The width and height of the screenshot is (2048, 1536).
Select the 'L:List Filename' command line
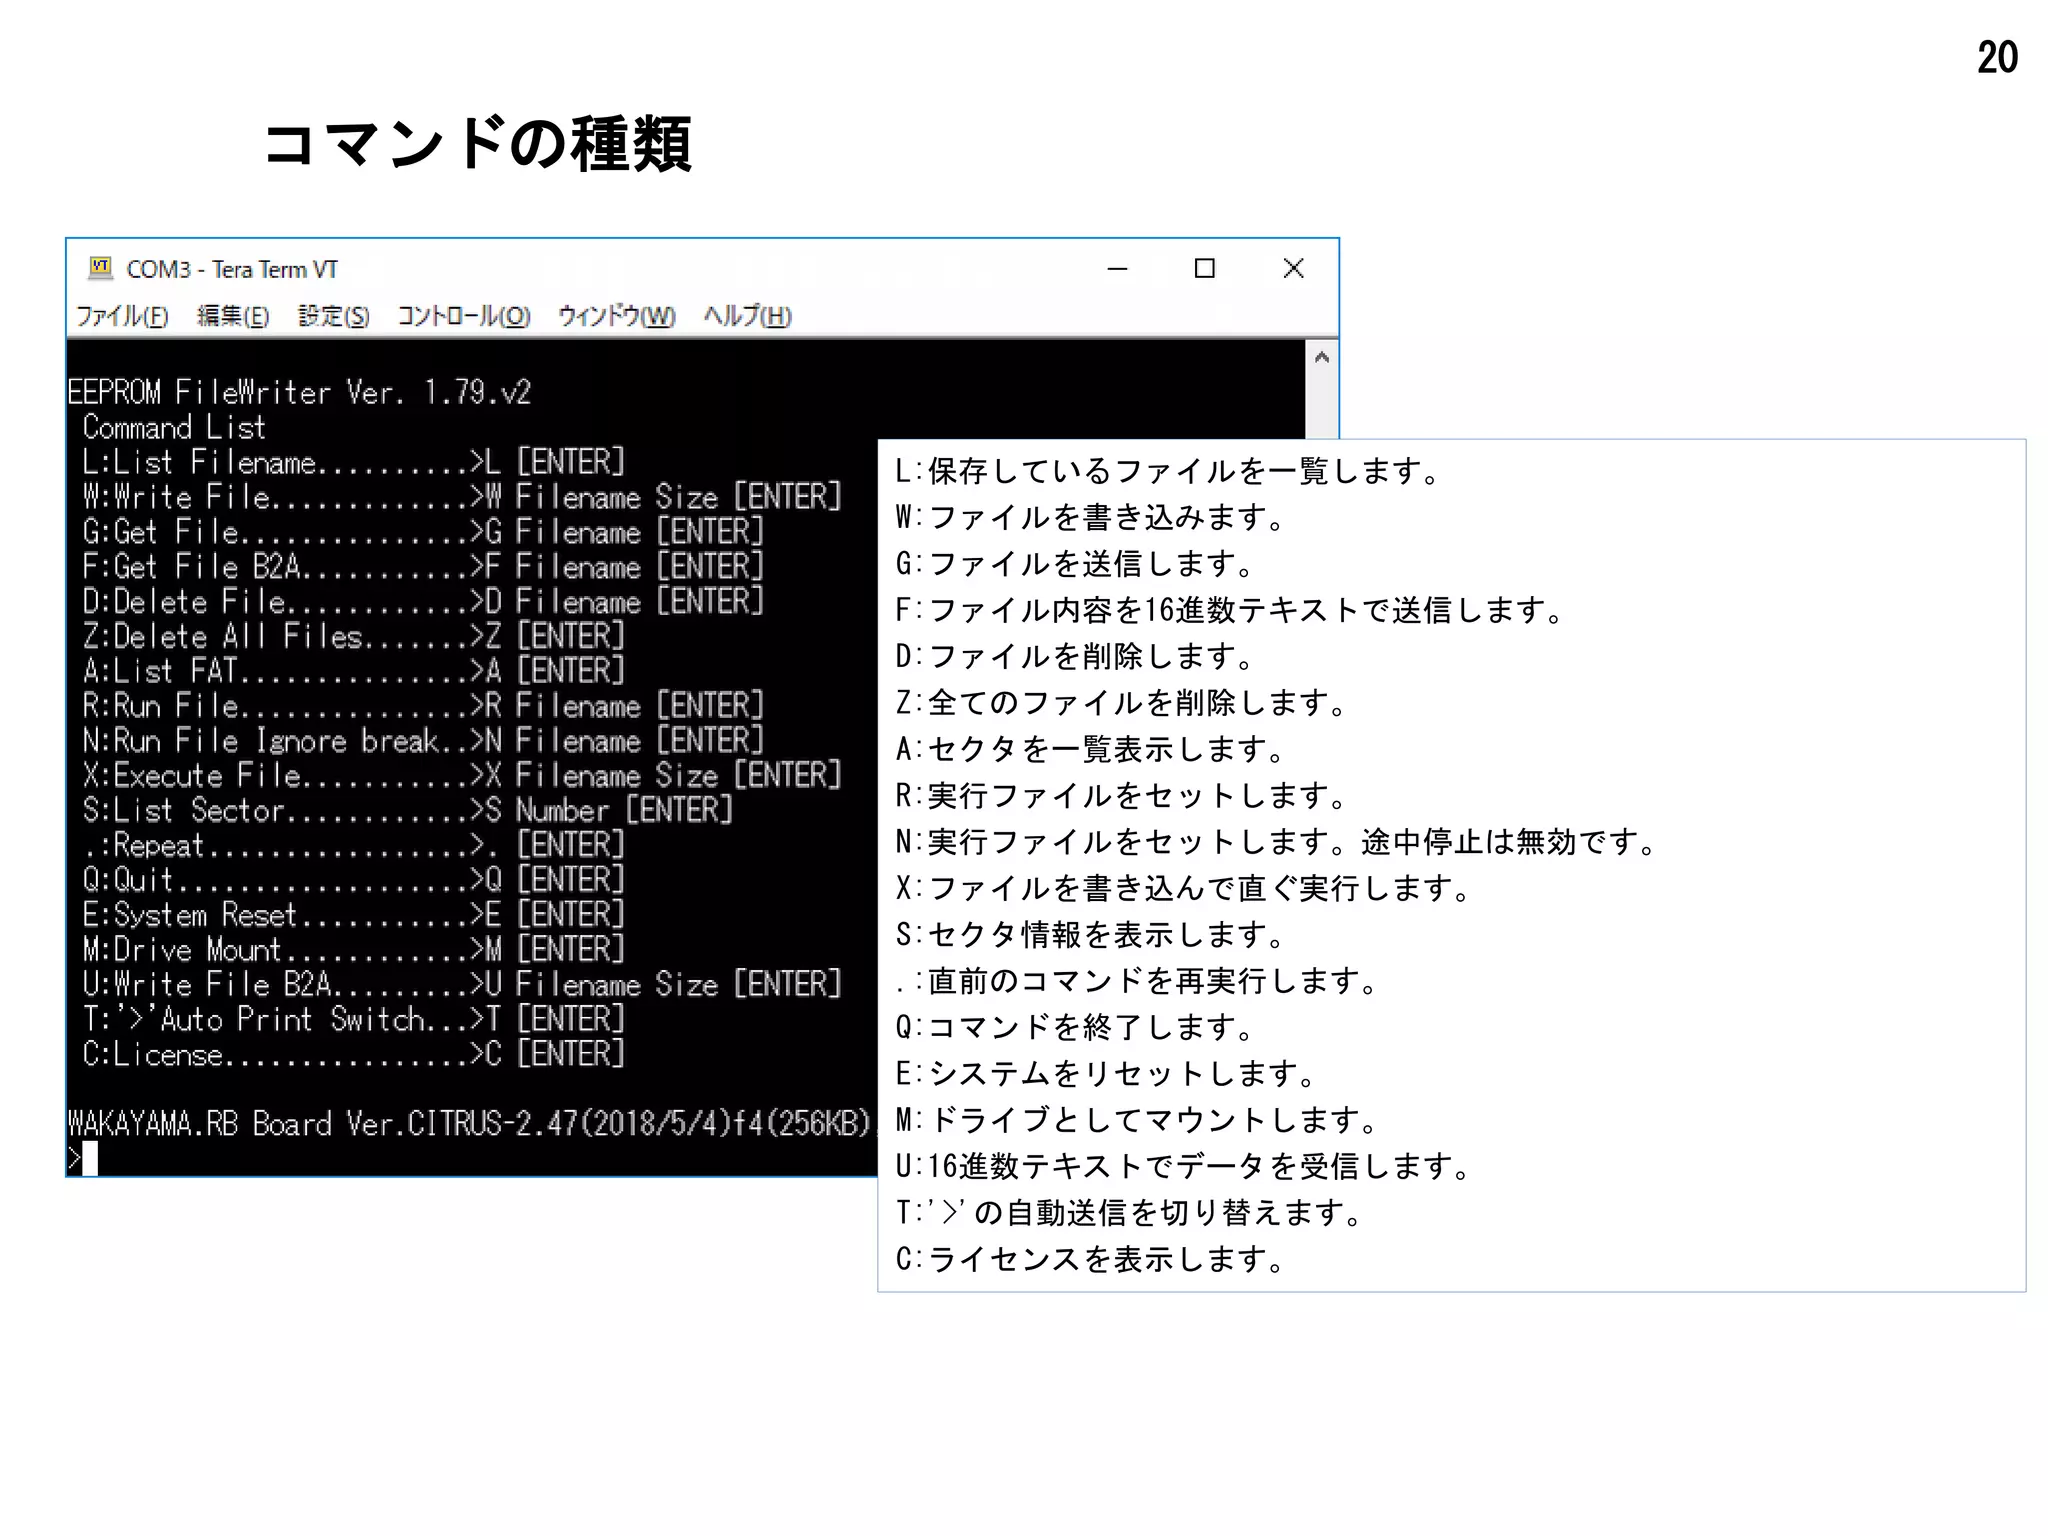click(x=354, y=462)
